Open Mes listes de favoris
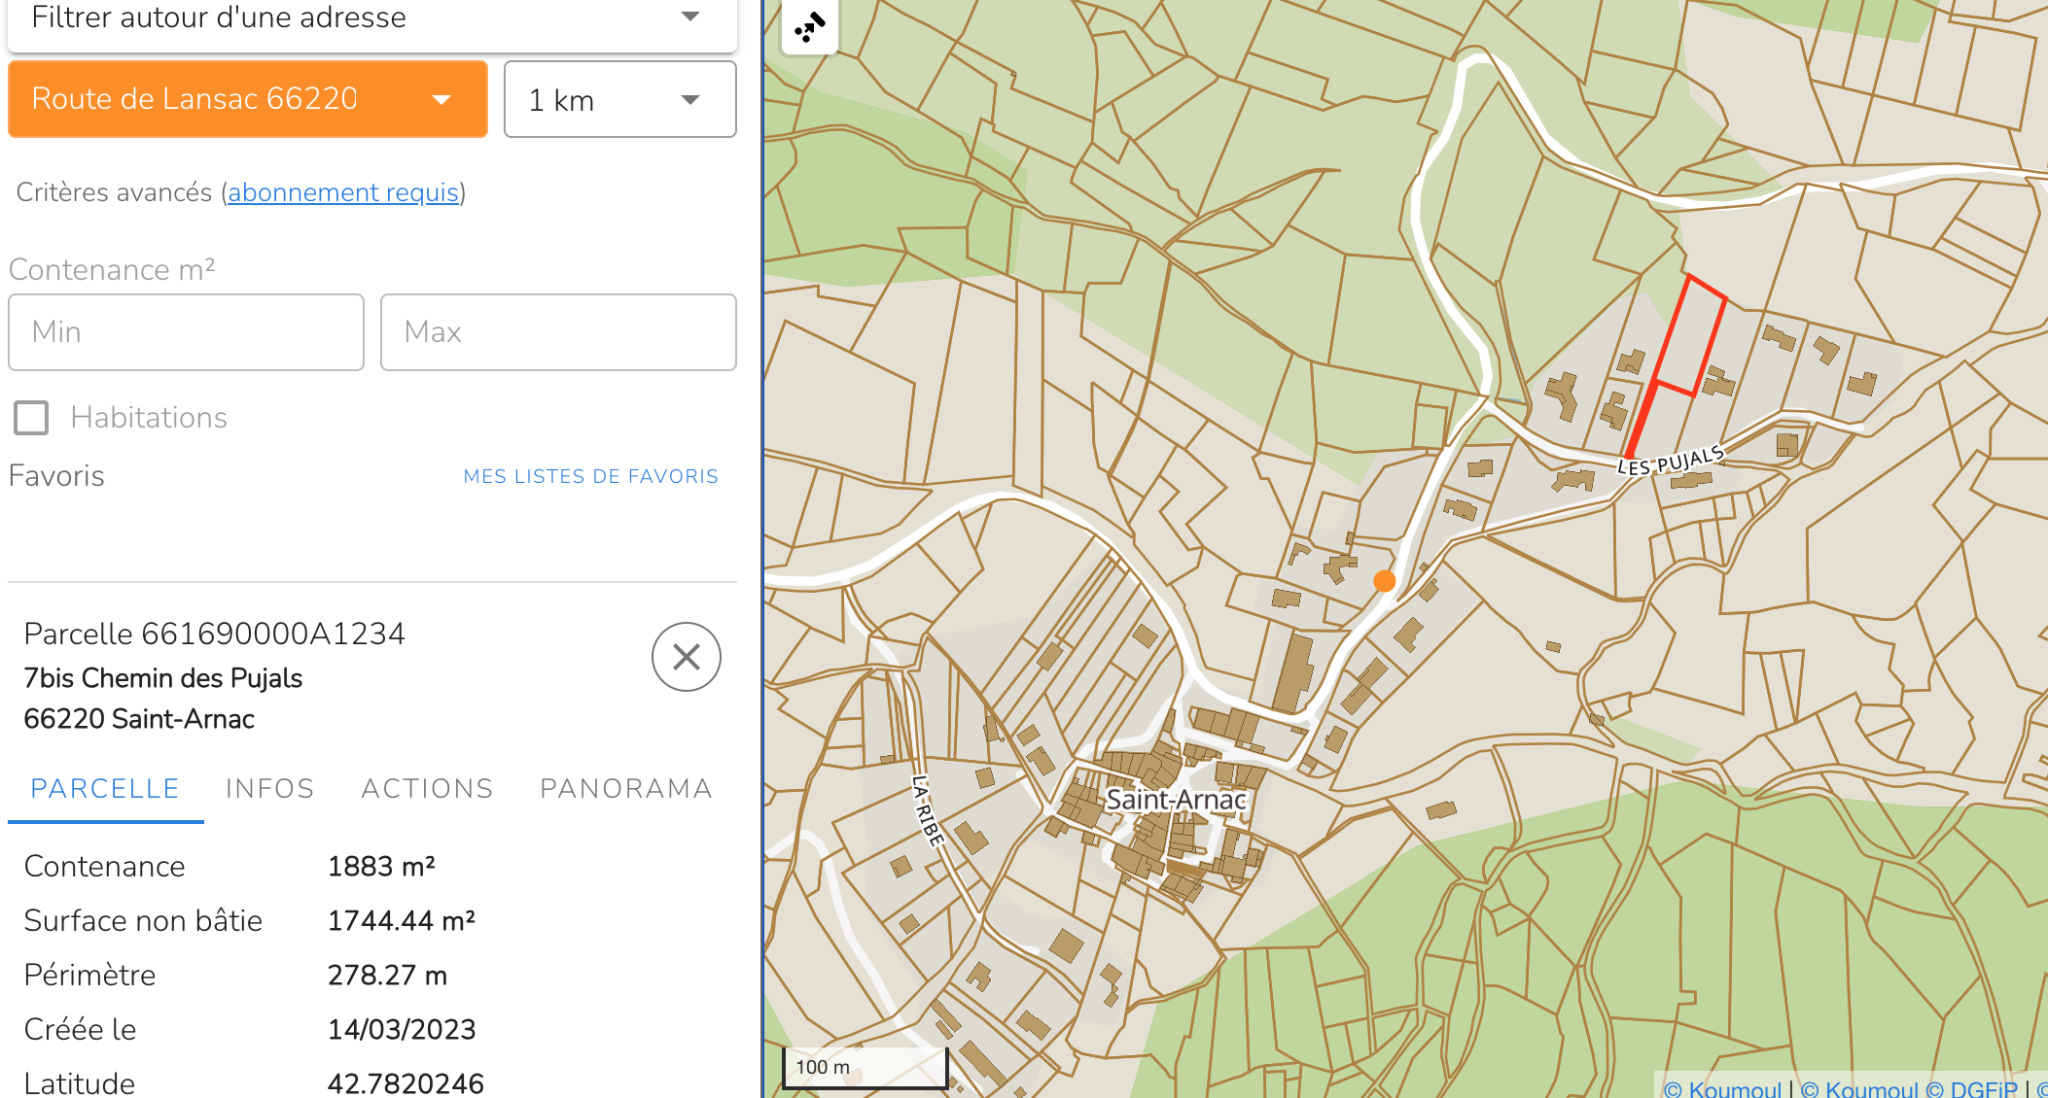Screen dimensions: 2048x1098 pyautogui.click(x=590, y=476)
